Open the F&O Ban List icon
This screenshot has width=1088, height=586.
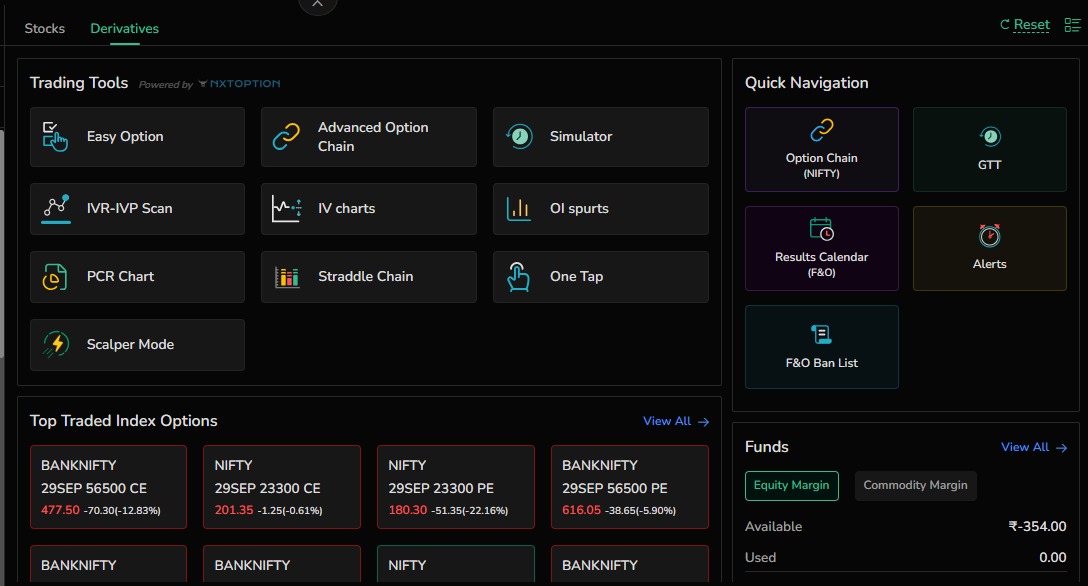point(822,334)
